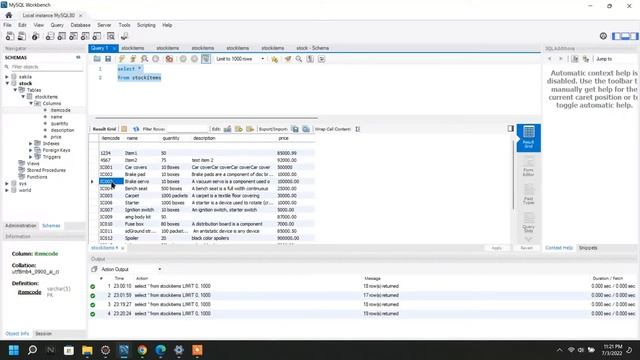Viewport: 640px width, 360px height.
Task: Click the Revert button
Action: pyautogui.click(x=527, y=248)
